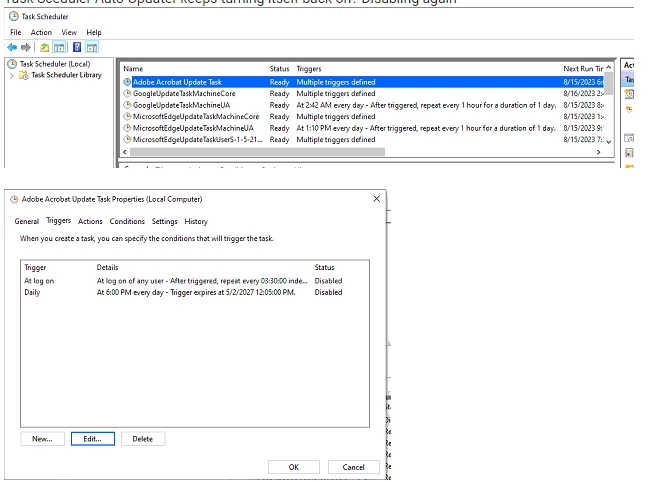Image resolution: width=648 pixels, height=482 pixels.
Task: Toggle the Show/Hide Action Pane icon
Action: pyautogui.click(x=92, y=48)
